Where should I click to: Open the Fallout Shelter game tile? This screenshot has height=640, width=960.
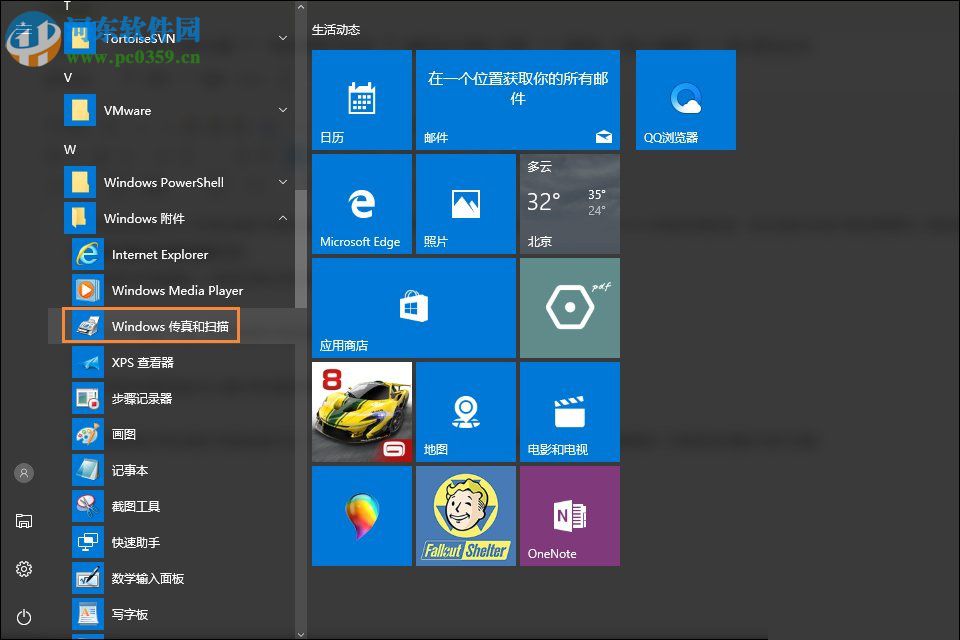[x=465, y=515]
